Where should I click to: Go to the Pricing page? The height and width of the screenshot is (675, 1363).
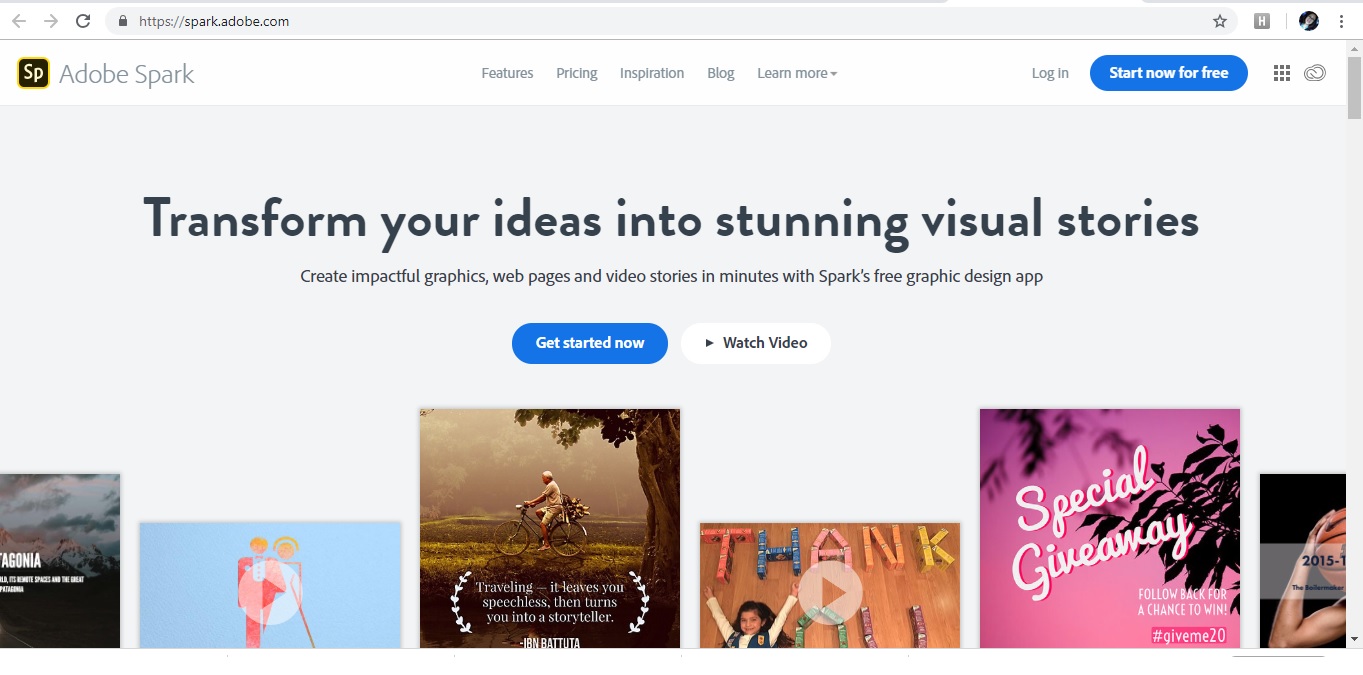point(577,73)
